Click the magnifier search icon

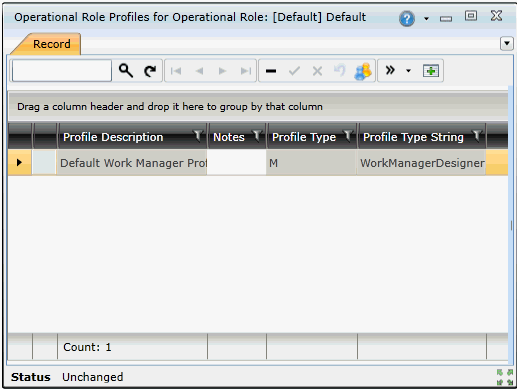126,71
